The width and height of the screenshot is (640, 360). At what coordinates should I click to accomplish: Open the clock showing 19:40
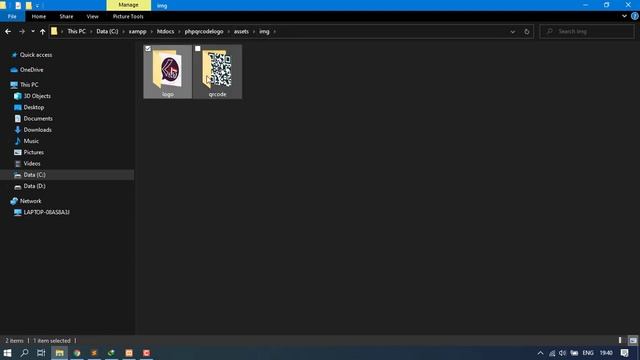(606, 353)
